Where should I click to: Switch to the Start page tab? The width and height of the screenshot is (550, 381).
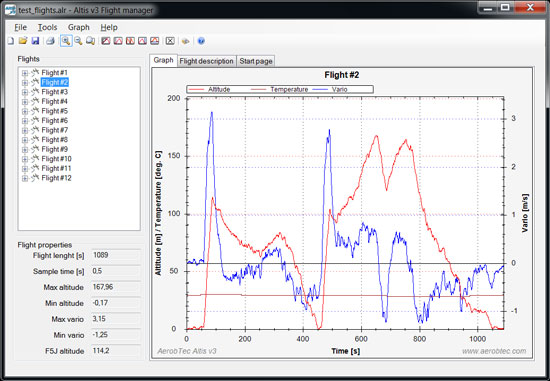point(256,61)
